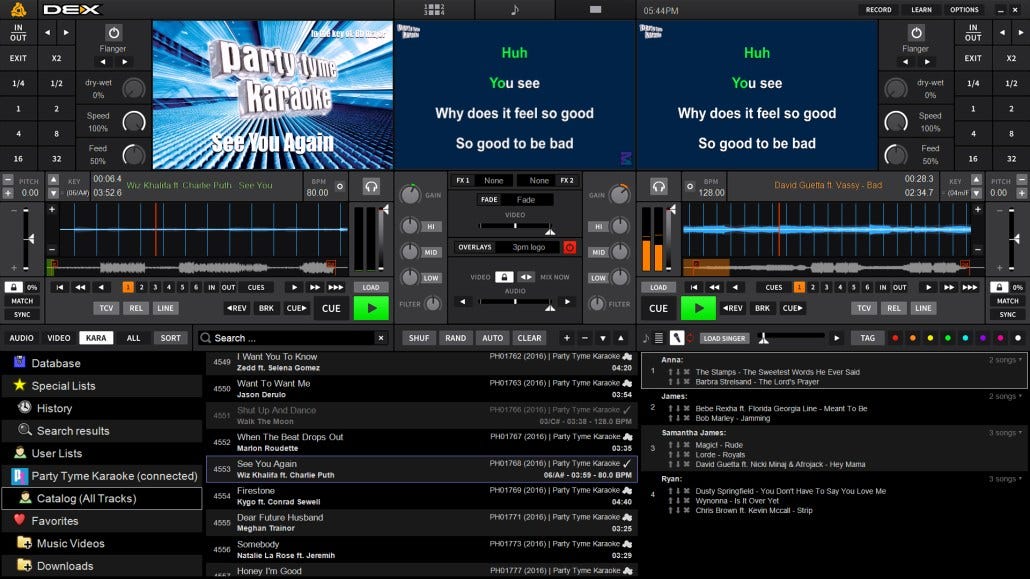
Task: Open the FX1 None dropdown
Action: [493, 180]
